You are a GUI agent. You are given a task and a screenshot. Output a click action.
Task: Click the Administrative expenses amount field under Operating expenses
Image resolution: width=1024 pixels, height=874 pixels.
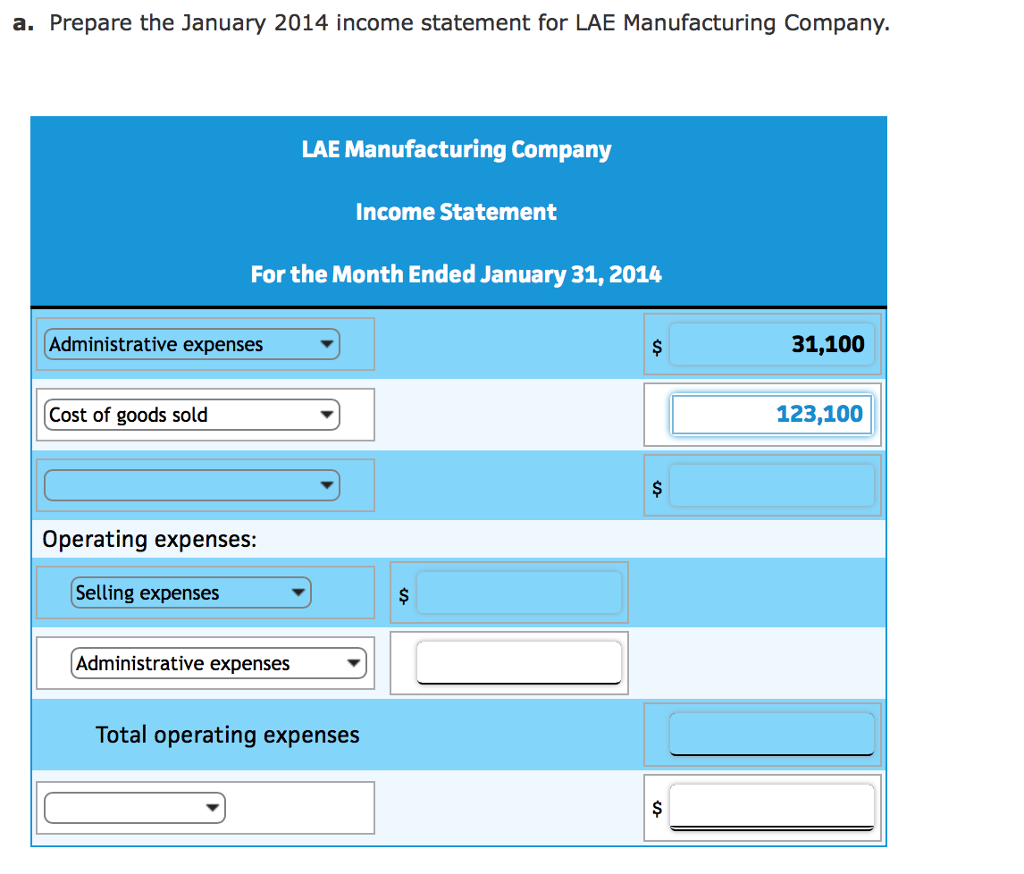519,662
